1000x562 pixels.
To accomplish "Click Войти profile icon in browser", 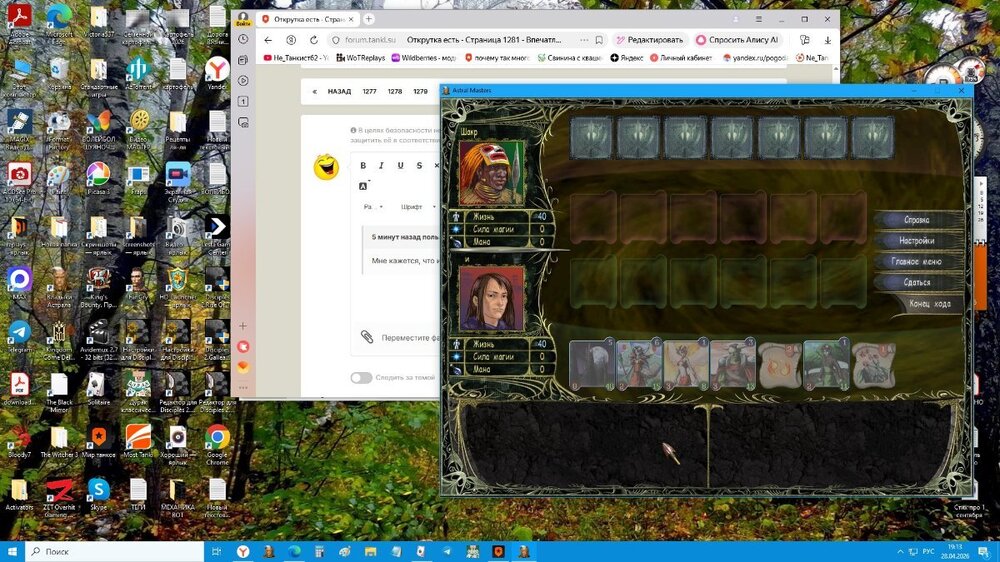I will click(x=243, y=19).
